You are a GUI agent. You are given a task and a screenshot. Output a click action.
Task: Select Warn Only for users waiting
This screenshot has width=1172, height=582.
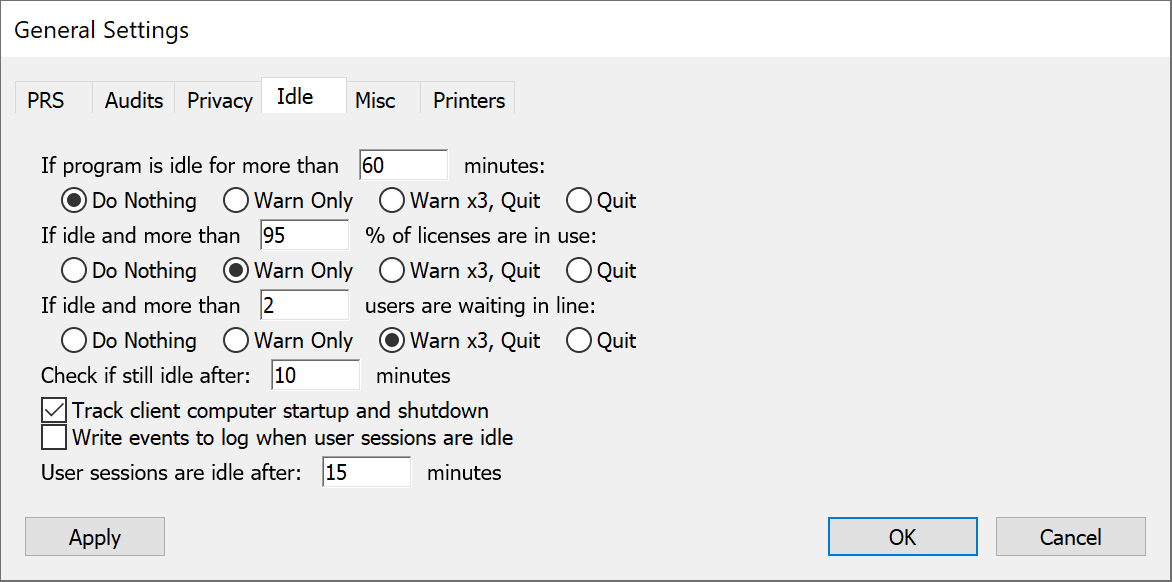click(289, 341)
